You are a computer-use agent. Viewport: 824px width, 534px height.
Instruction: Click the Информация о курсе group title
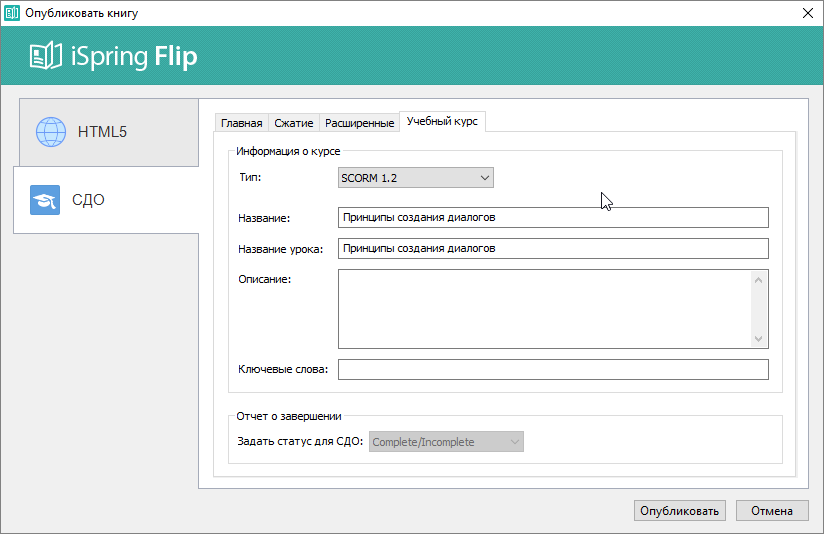288,151
